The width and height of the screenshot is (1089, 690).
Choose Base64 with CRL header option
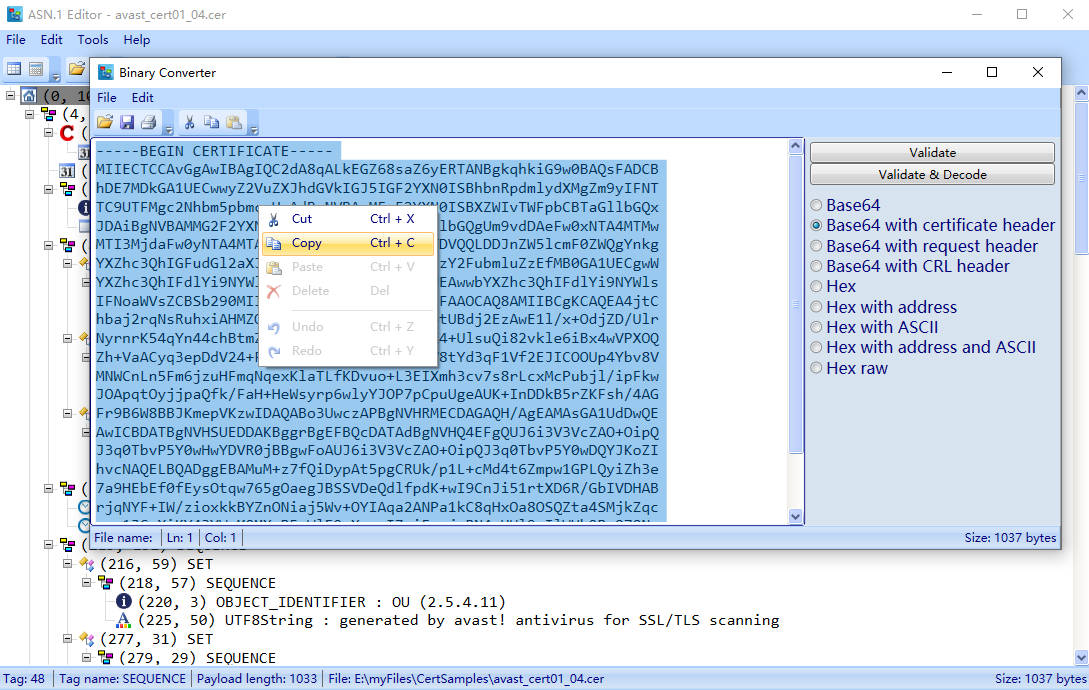(x=817, y=266)
